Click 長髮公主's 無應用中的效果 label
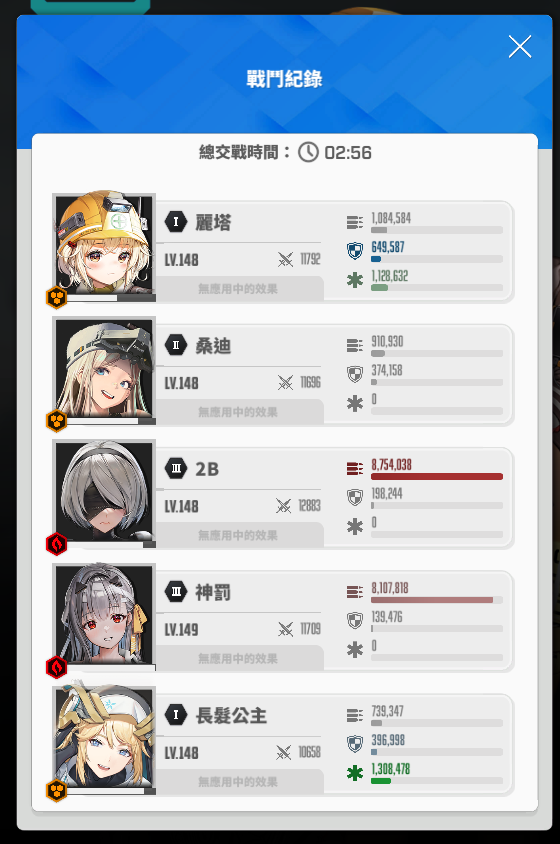 [238, 782]
